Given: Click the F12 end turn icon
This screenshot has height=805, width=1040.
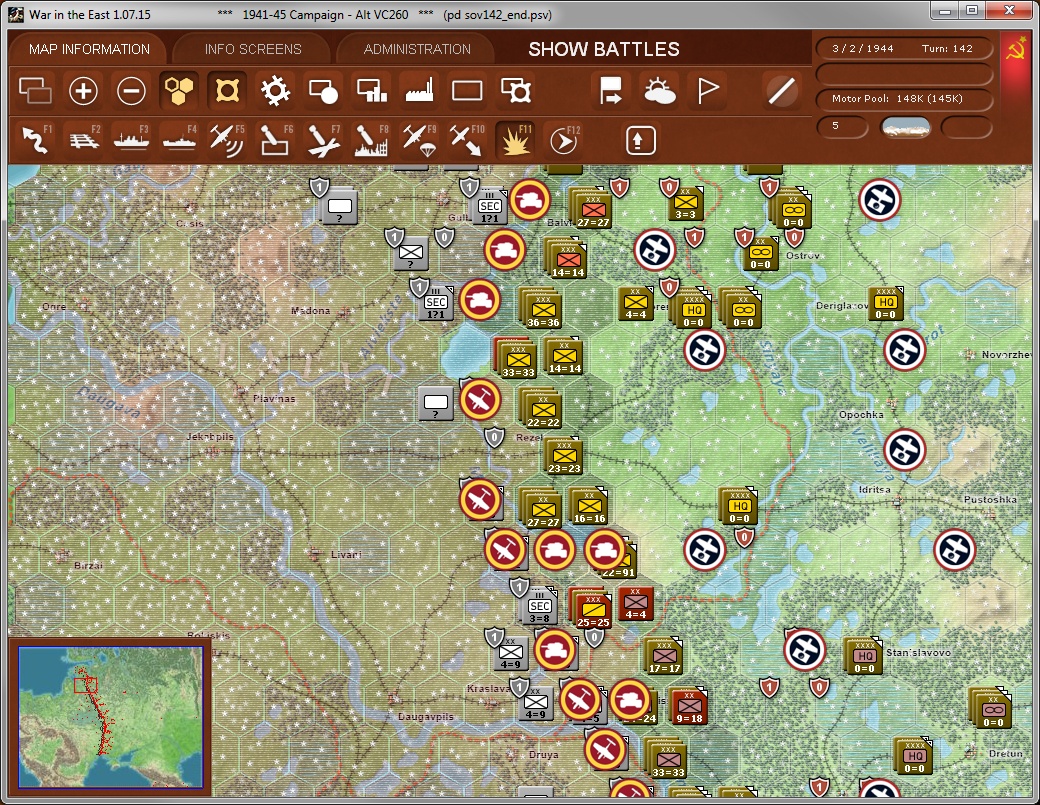Looking at the screenshot, I should pyautogui.click(x=564, y=140).
